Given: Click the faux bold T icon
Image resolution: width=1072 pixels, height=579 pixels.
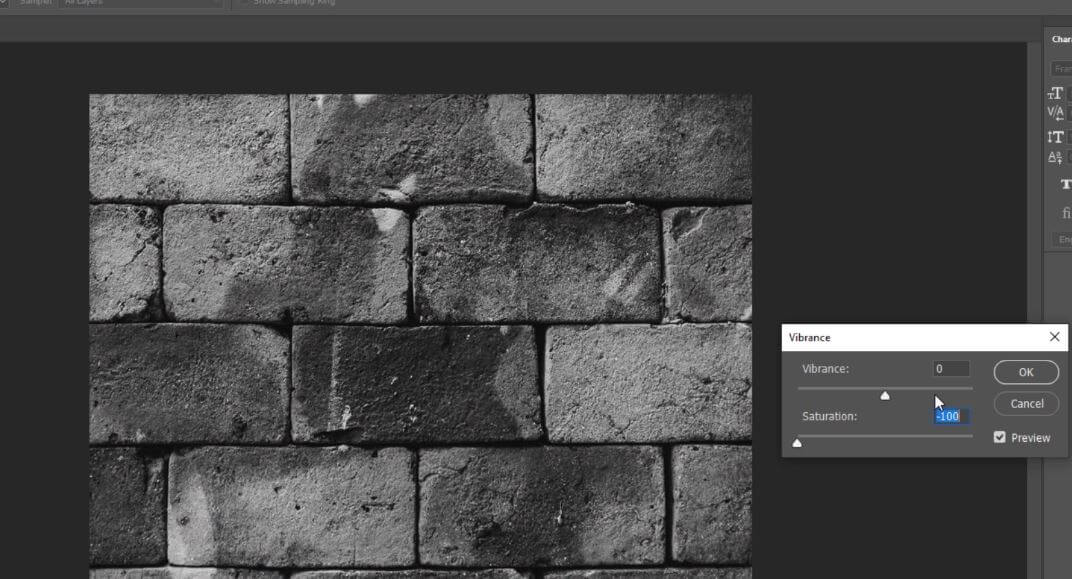Looking at the screenshot, I should [1066, 185].
